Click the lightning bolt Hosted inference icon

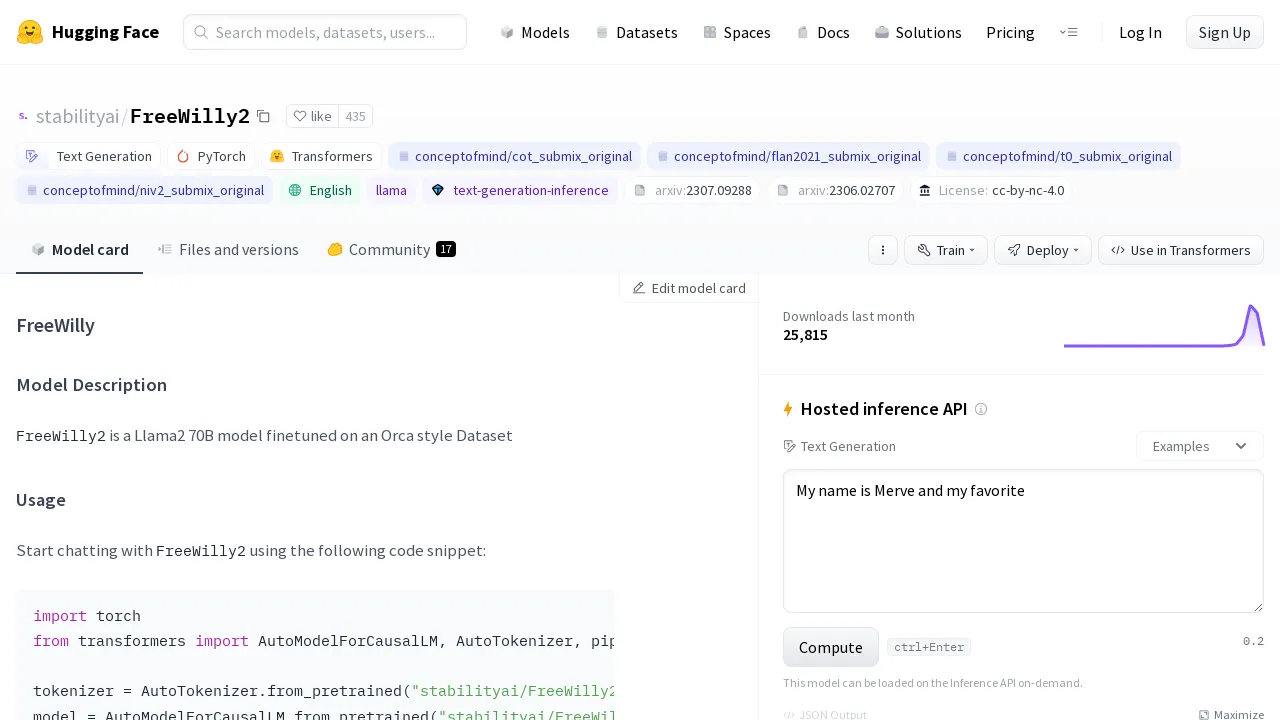[x=788, y=409]
